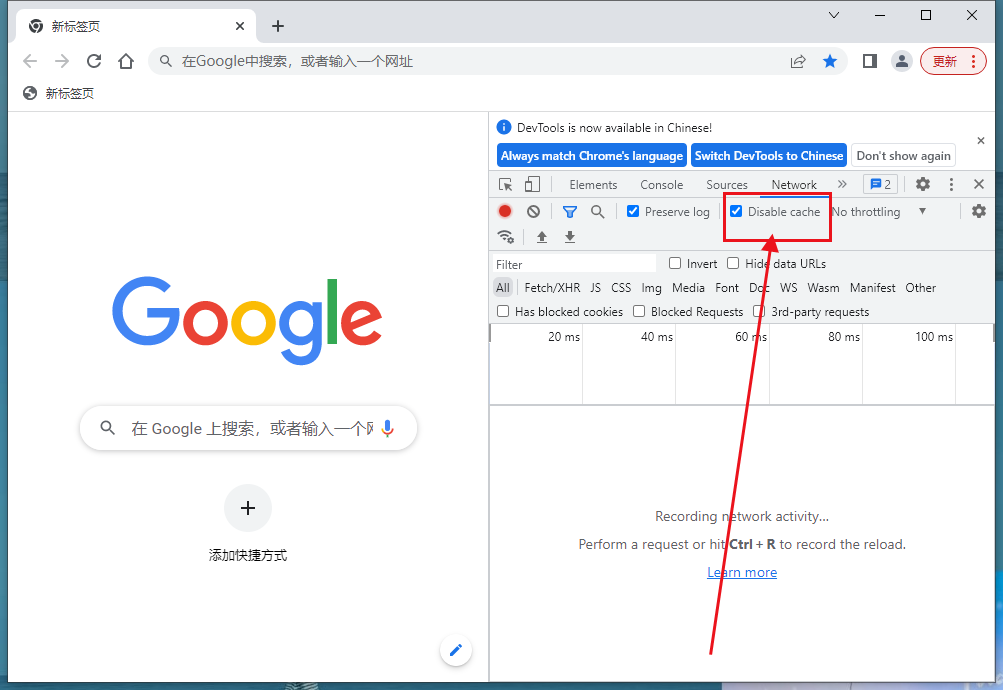Switch to the Elements tab
The width and height of the screenshot is (1003, 690).
coord(593,185)
